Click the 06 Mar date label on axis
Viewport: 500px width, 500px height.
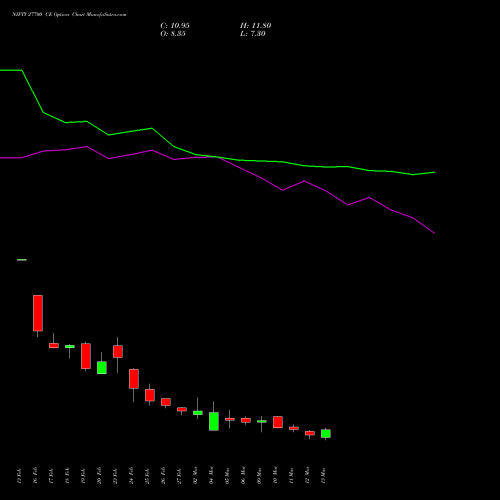coord(243,475)
